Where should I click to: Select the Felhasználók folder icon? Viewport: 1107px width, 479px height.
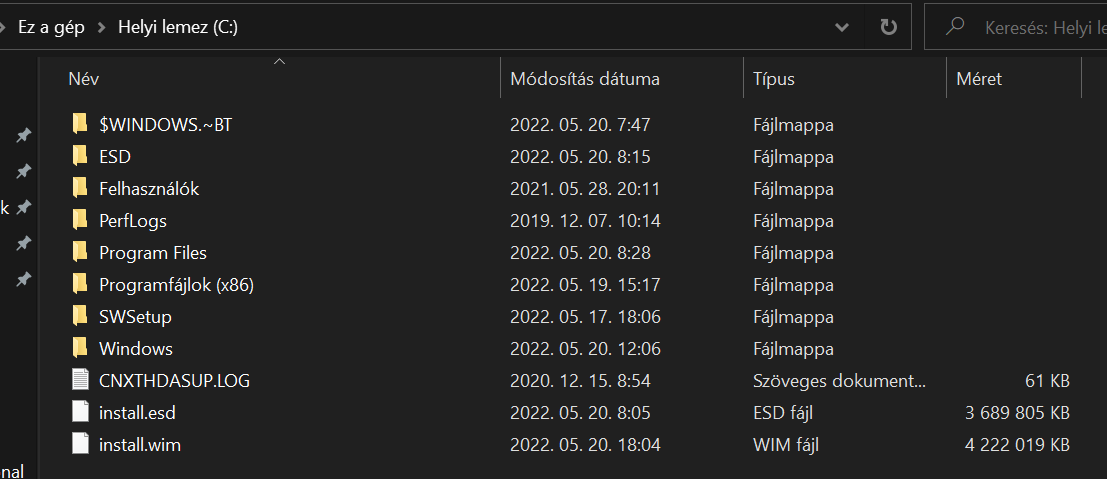pos(80,189)
